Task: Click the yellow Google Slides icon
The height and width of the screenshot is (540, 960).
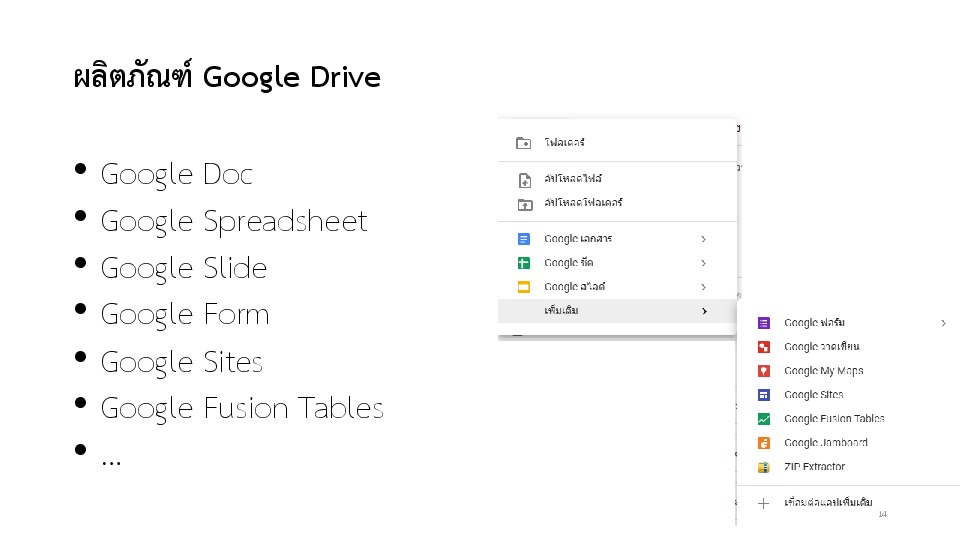Action: [523, 287]
